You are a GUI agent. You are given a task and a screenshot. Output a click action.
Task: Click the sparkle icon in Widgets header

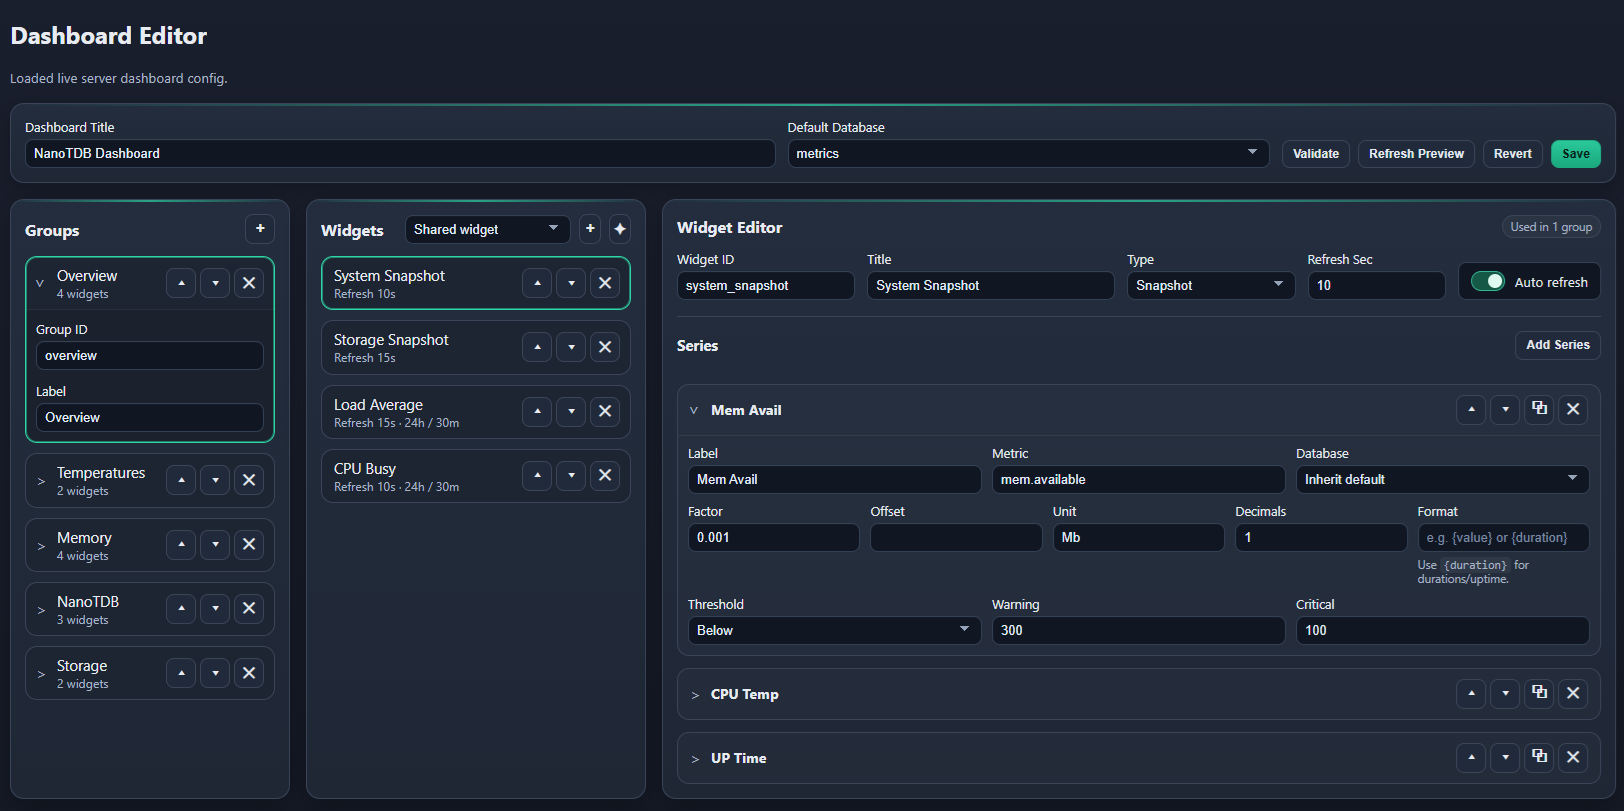click(x=620, y=229)
